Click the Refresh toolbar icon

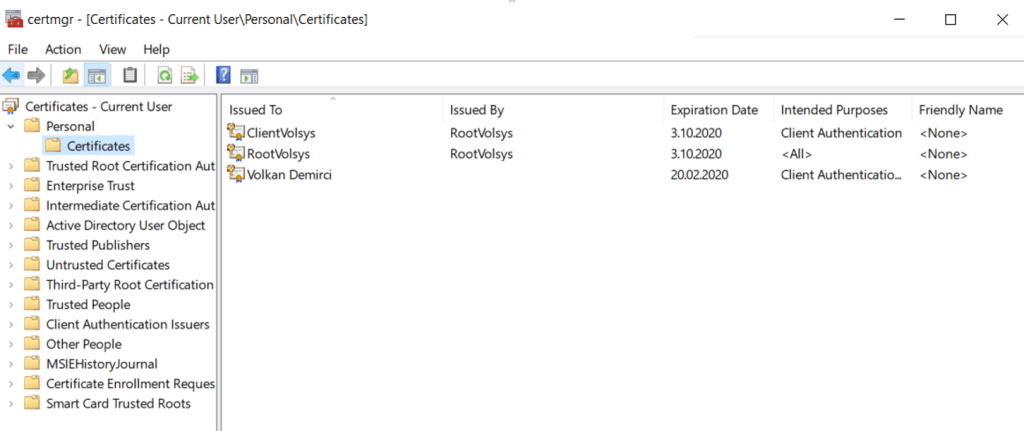165,76
